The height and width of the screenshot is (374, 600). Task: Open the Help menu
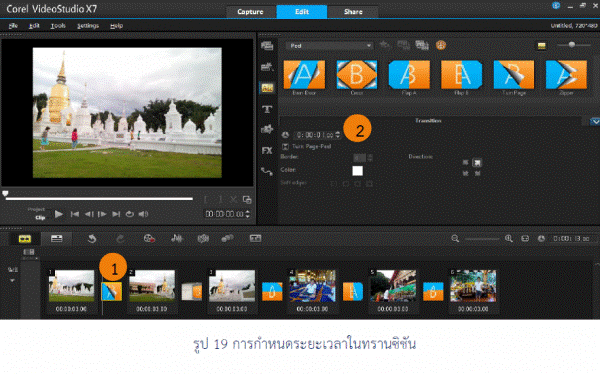(x=117, y=26)
